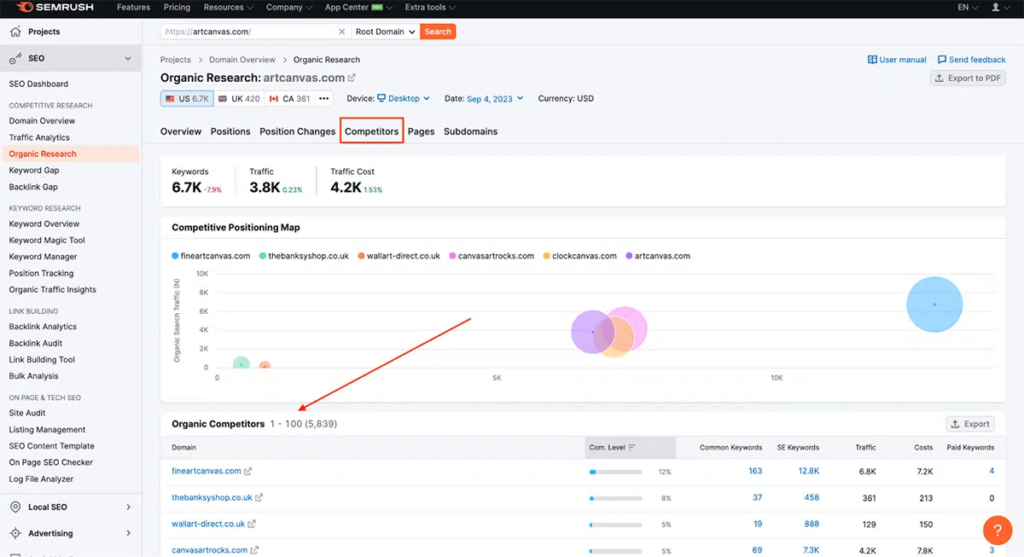Switch to the Subdomains tab
The width and height of the screenshot is (1024, 557).
(x=470, y=131)
